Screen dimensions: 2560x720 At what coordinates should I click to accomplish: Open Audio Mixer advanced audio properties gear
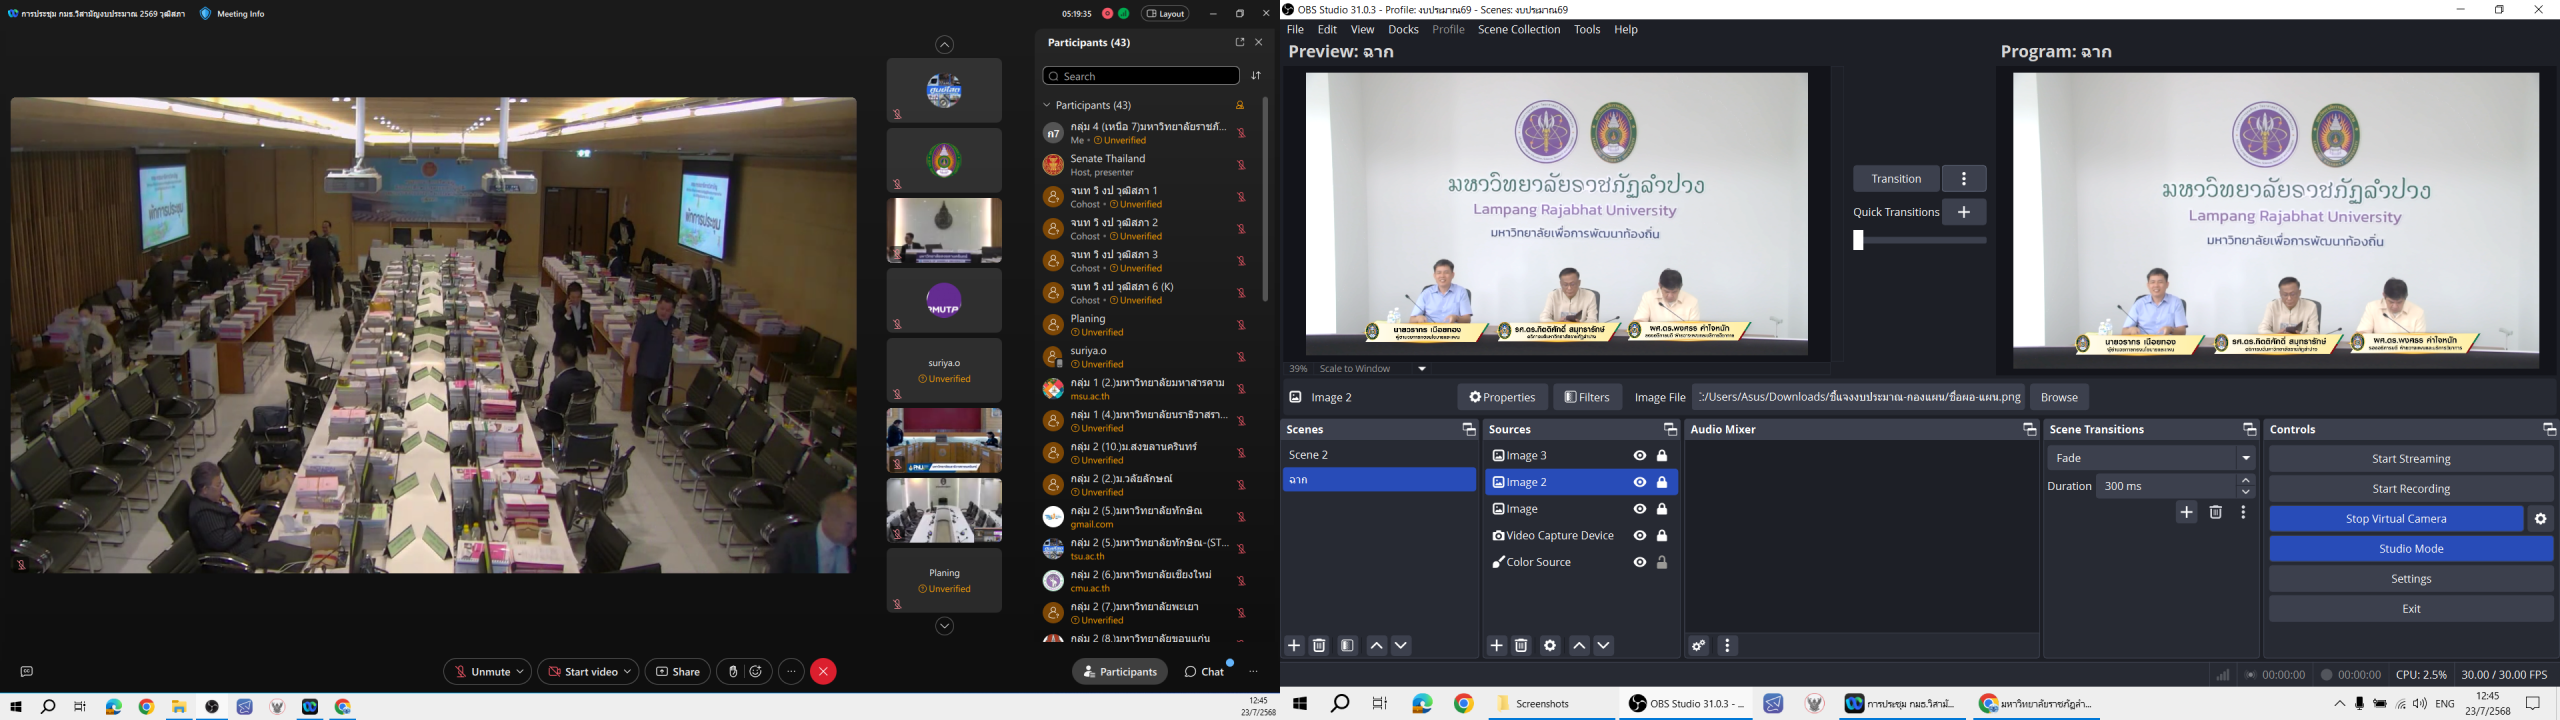(x=1698, y=646)
